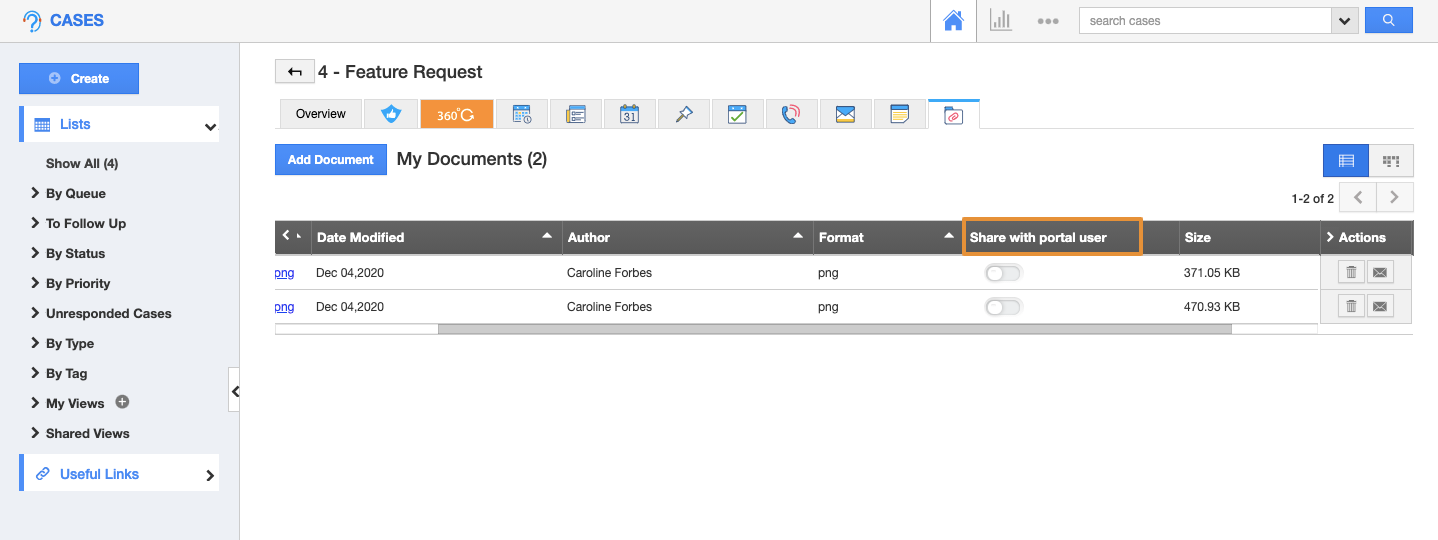Switch to the Overview tab
Viewport: 1438px width, 540px height.
[x=320, y=114]
